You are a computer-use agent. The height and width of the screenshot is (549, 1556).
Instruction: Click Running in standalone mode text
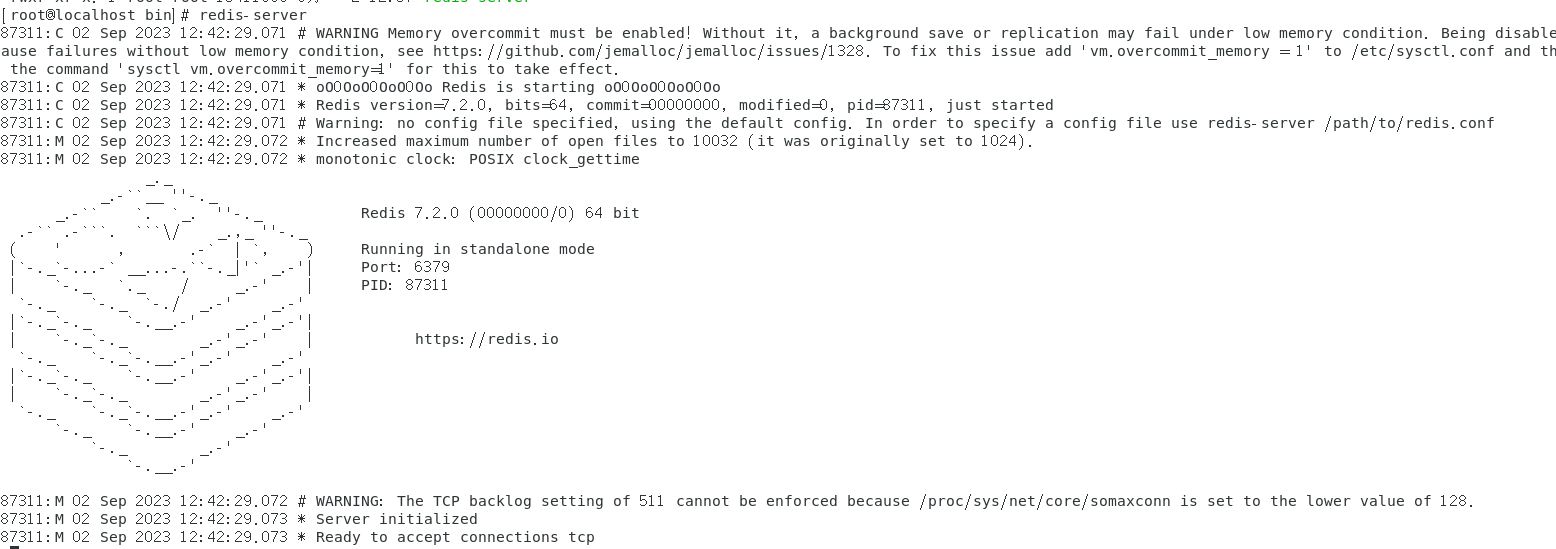coord(478,249)
